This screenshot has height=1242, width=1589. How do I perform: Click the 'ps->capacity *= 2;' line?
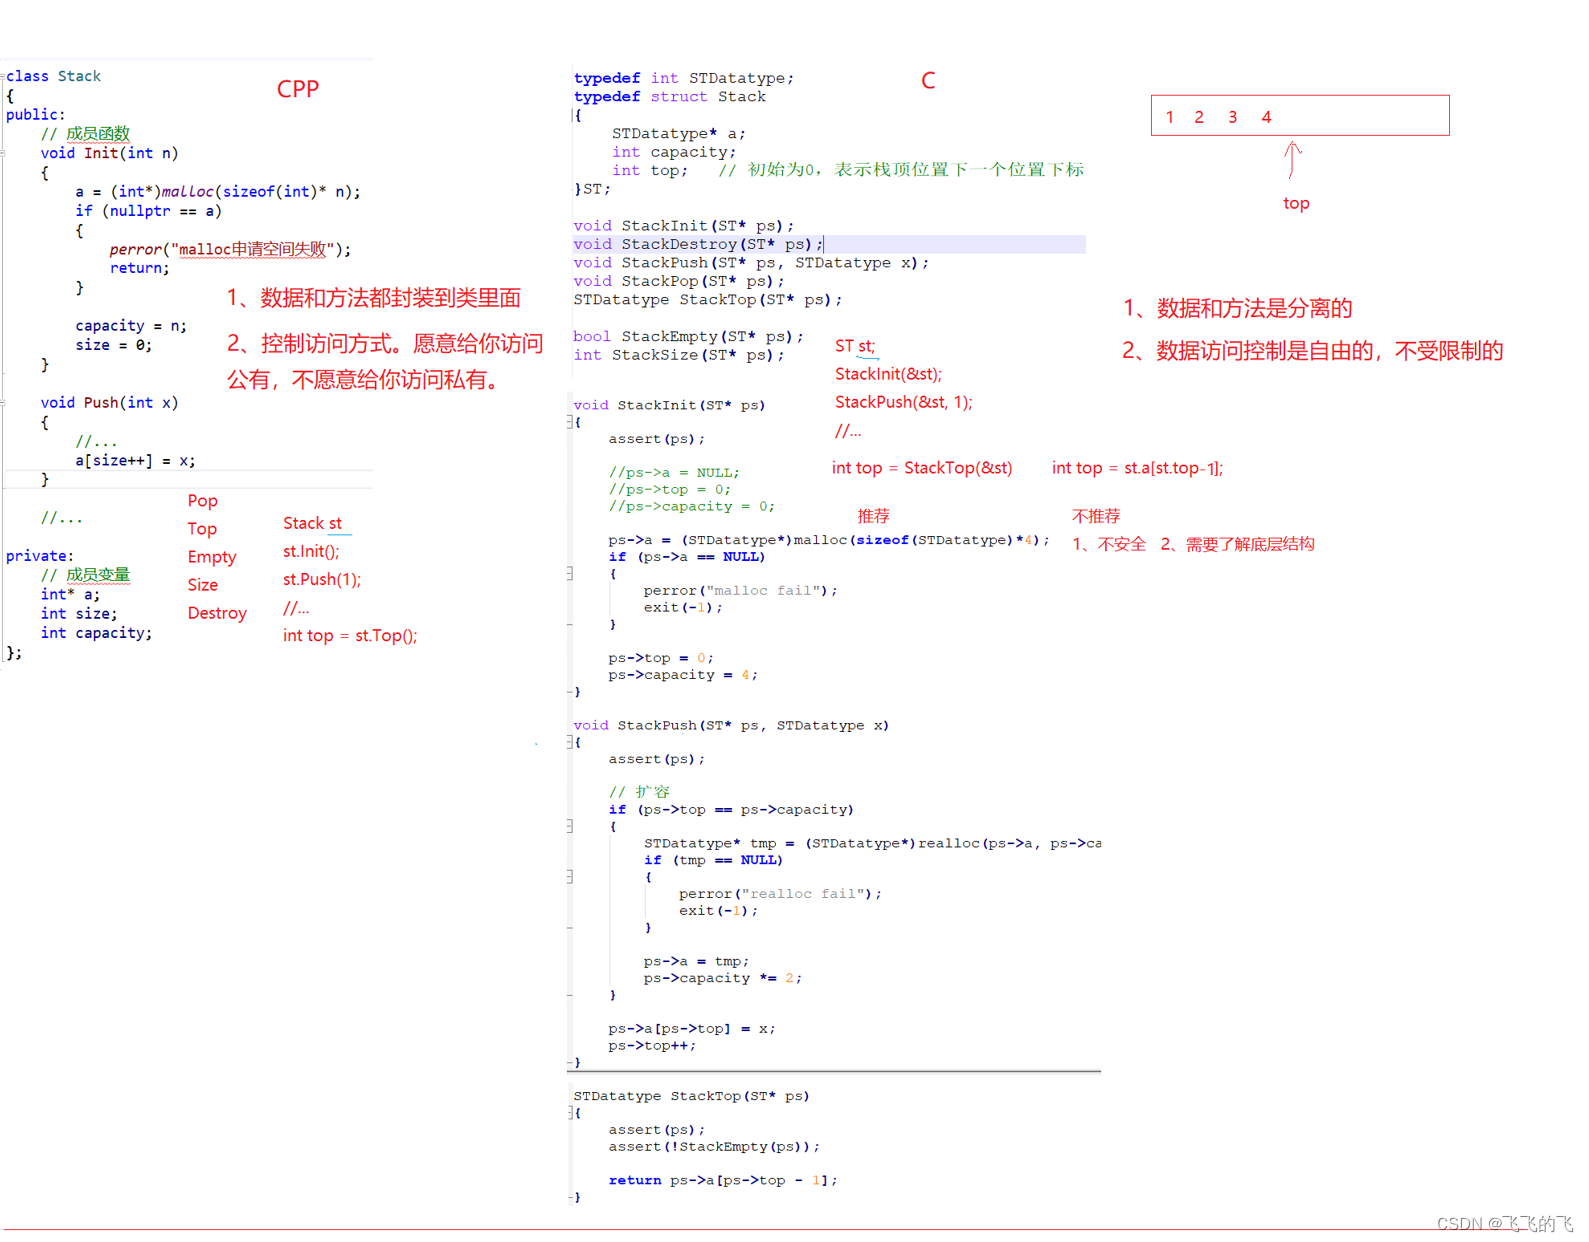(722, 978)
